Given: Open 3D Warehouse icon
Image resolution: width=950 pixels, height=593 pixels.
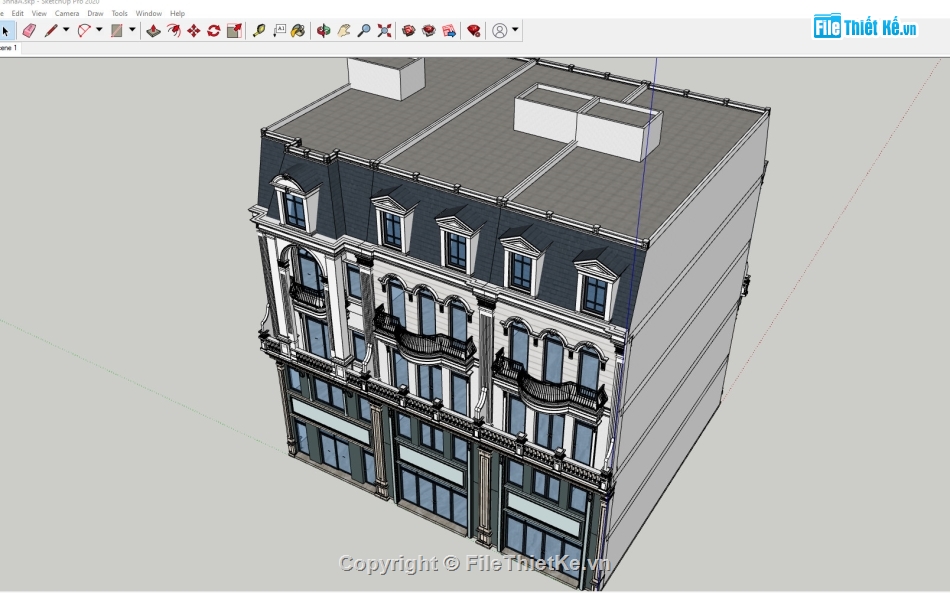Looking at the screenshot, I should click(x=409, y=30).
